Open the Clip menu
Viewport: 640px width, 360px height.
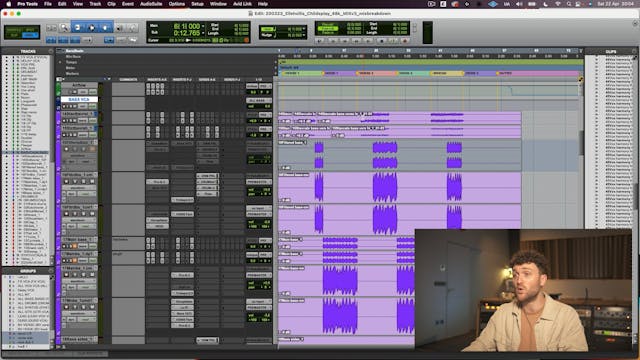coord(111,4)
